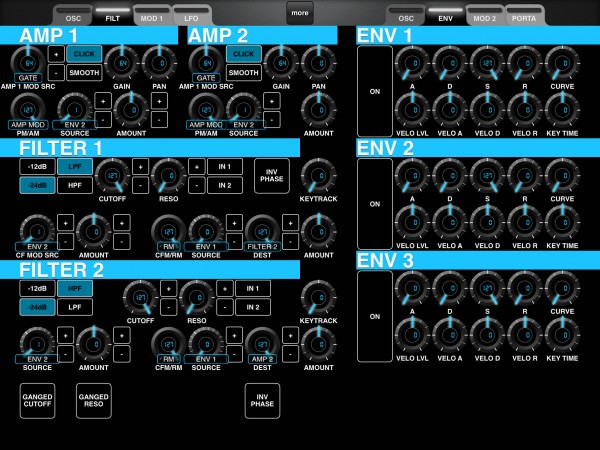Toggle ENV 1 ON switch

pyautogui.click(x=375, y=91)
